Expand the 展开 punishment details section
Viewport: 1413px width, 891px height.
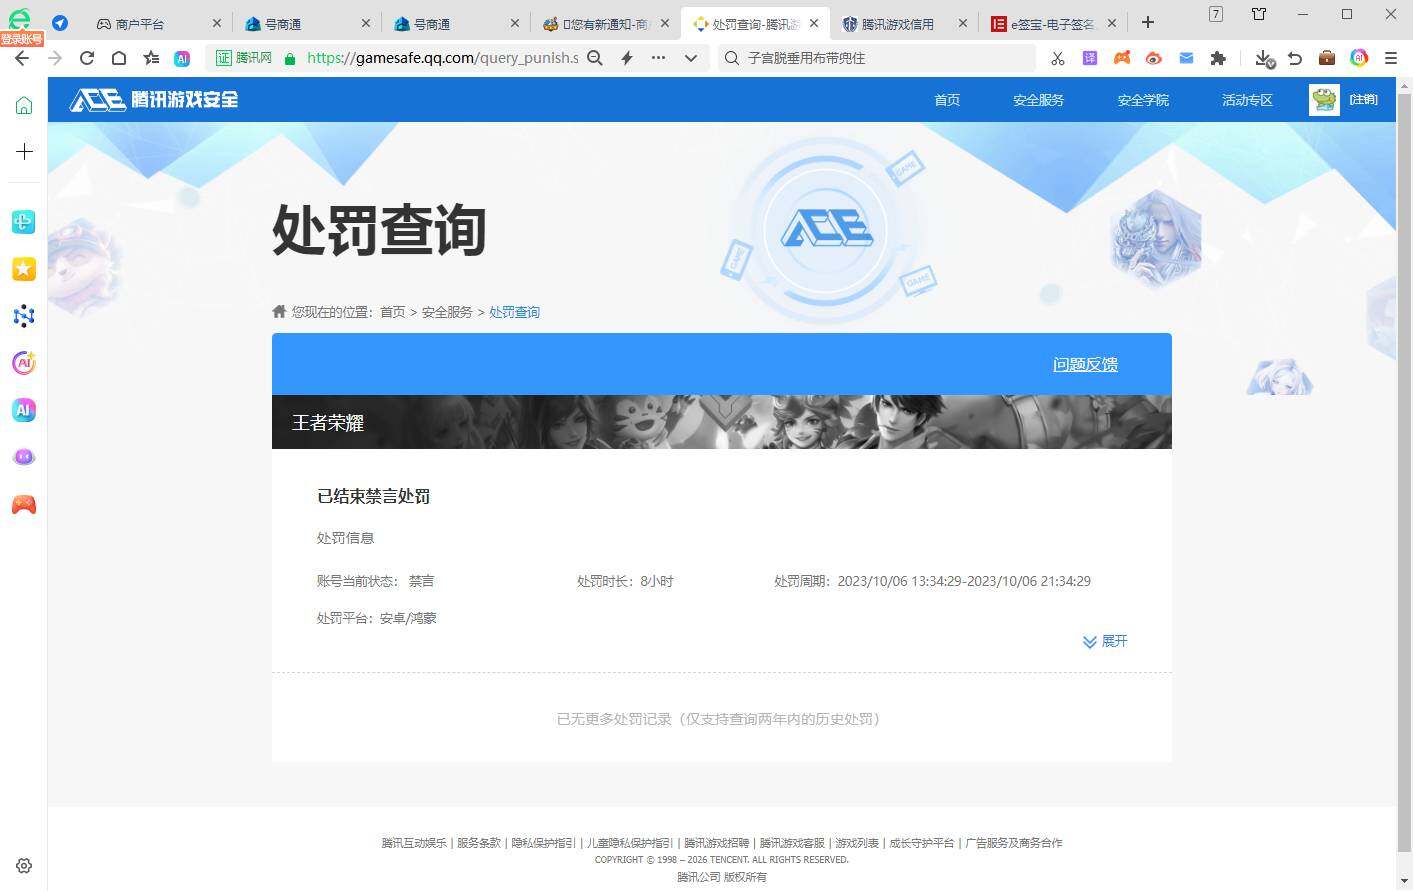1104,641
